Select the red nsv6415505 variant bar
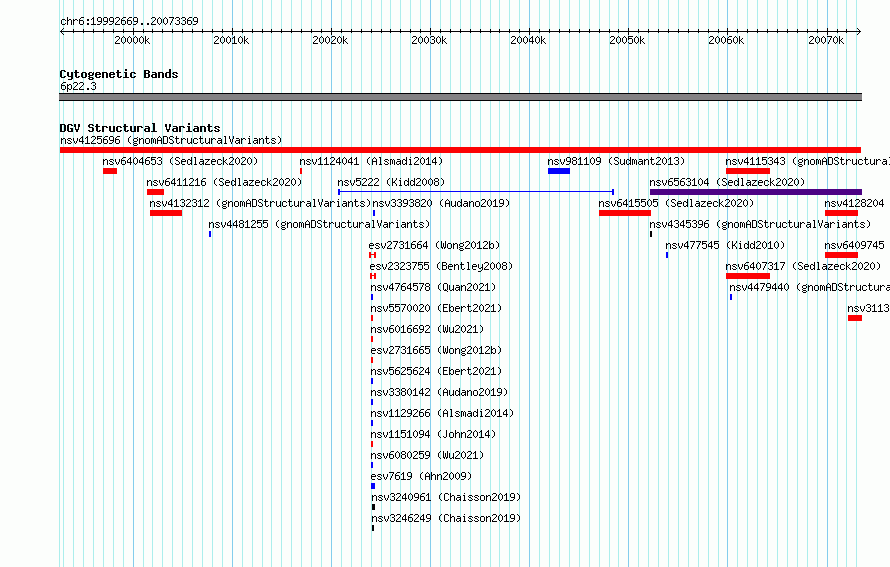Screen dimensions: 890x567 click(624, 213)
